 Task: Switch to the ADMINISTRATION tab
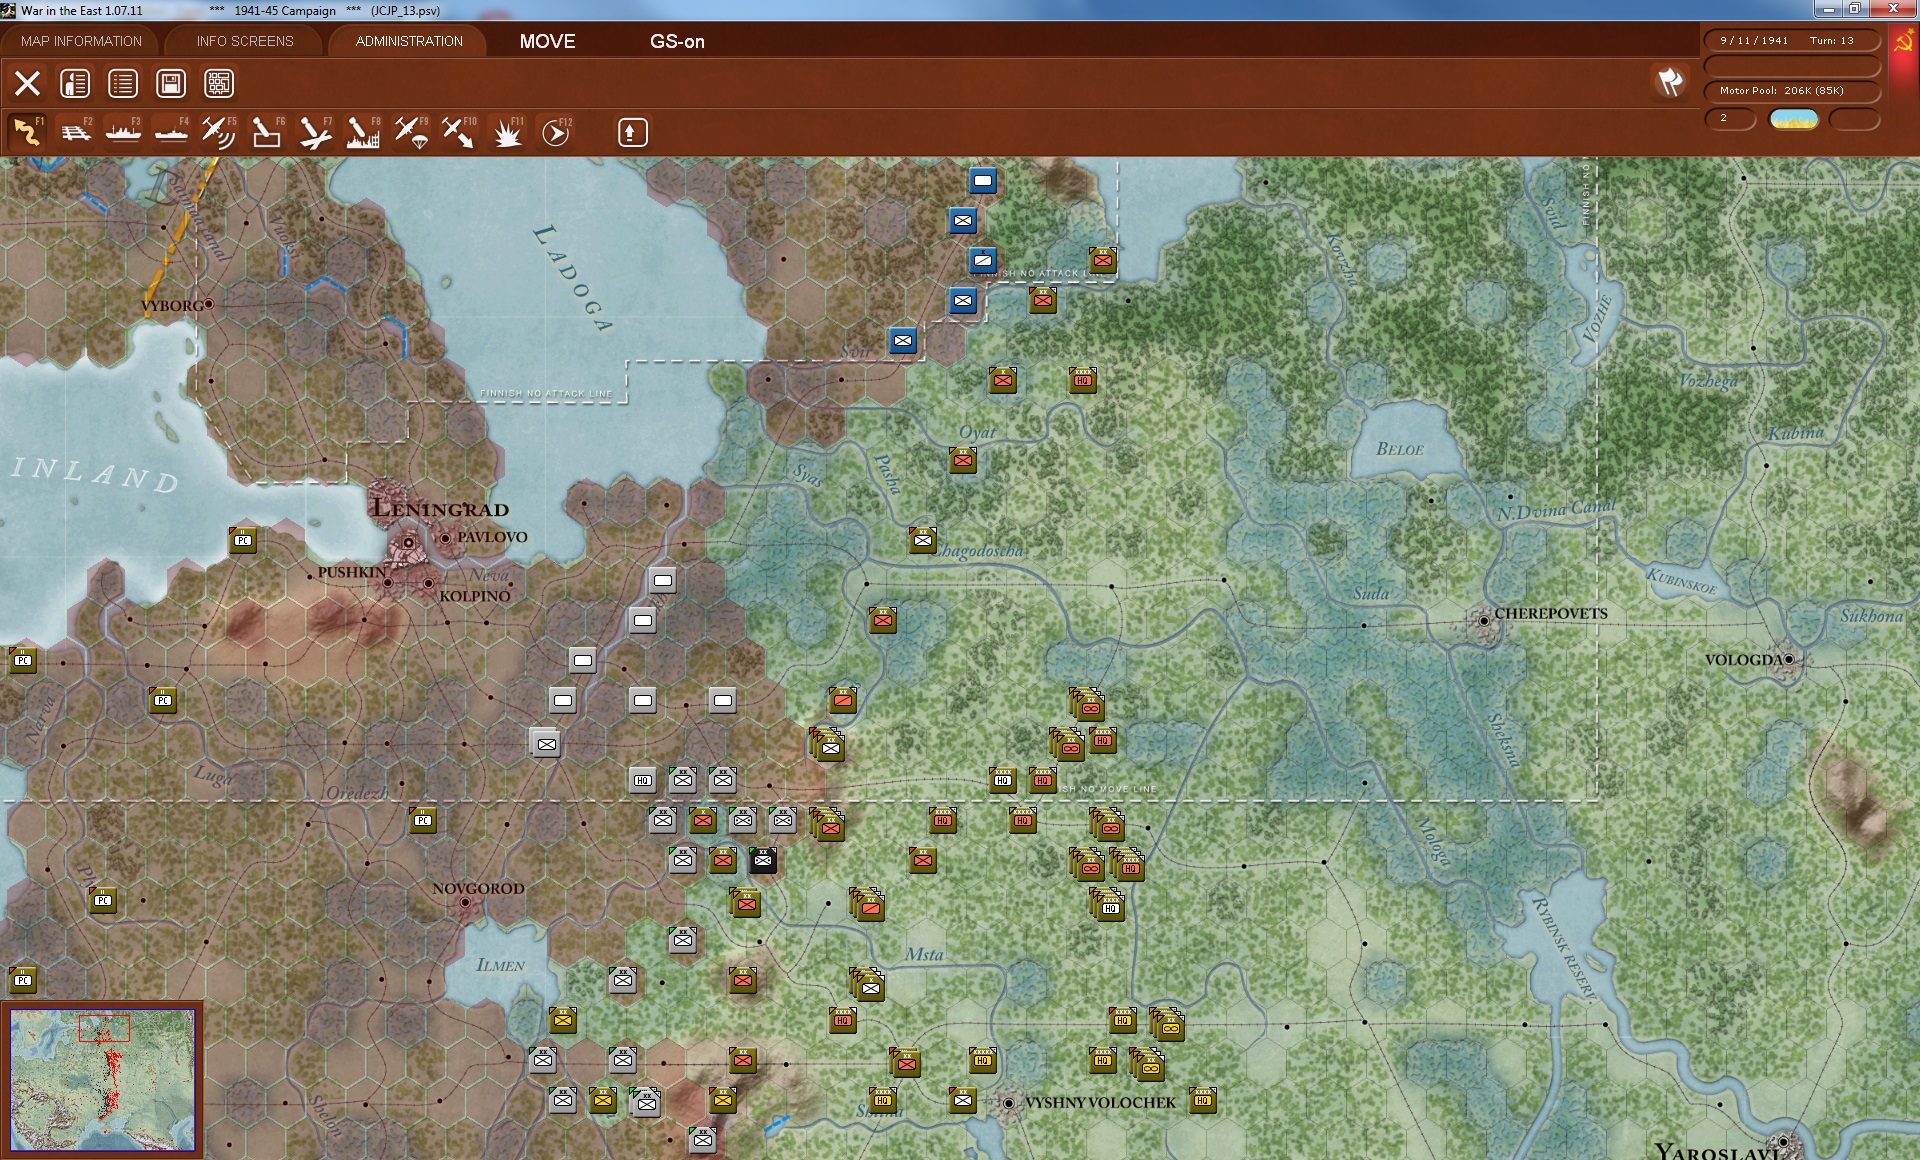[x=409, y=41]
